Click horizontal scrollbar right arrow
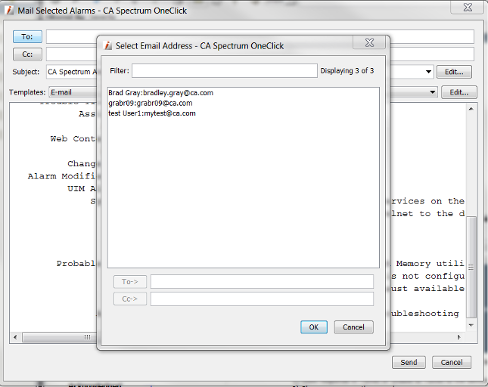 pos(459,337)
